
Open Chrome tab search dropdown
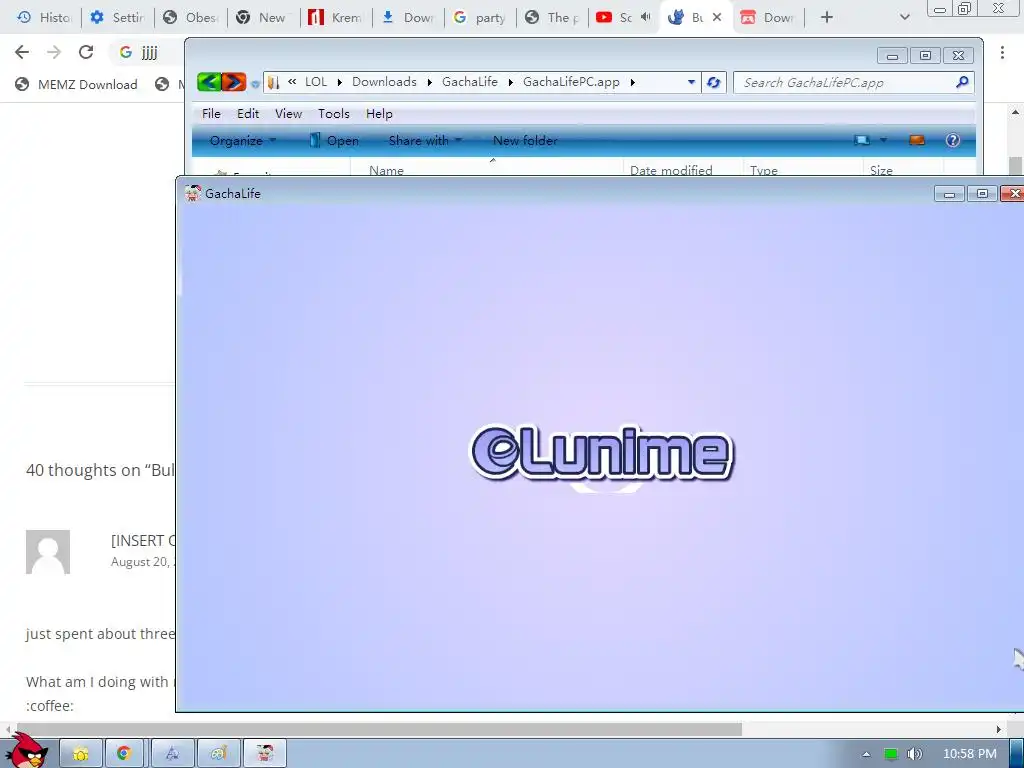[904, 18]
